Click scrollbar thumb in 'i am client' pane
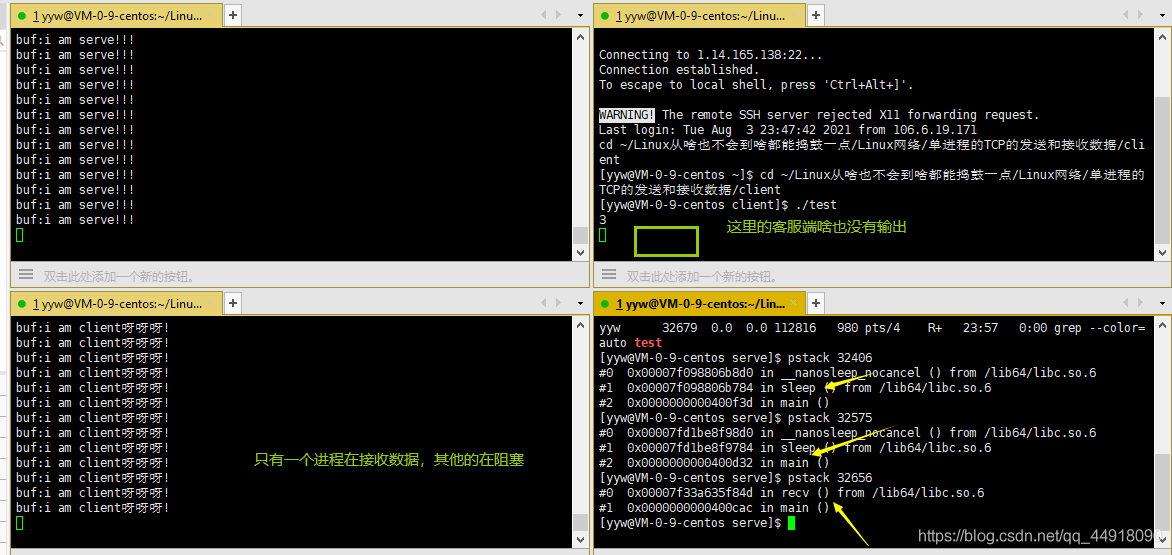1172x555 pixels. click(x=580, y=523)
